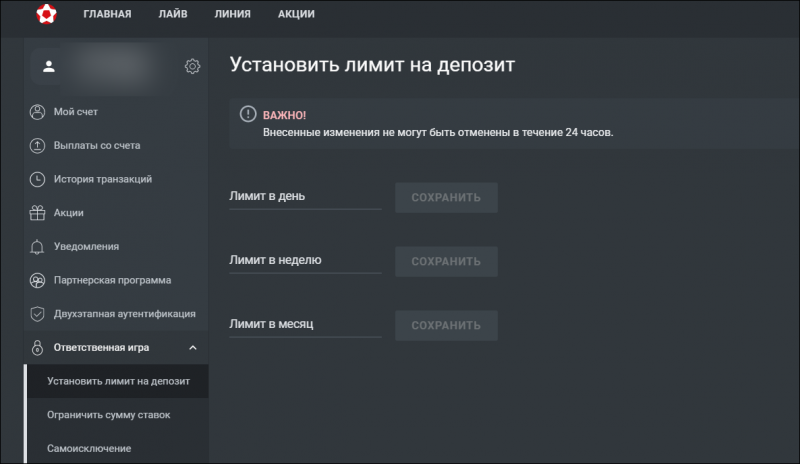
Task: Click the Выплаты со счета upload icon
Action: pyautogui.click(x=37, y=145)
